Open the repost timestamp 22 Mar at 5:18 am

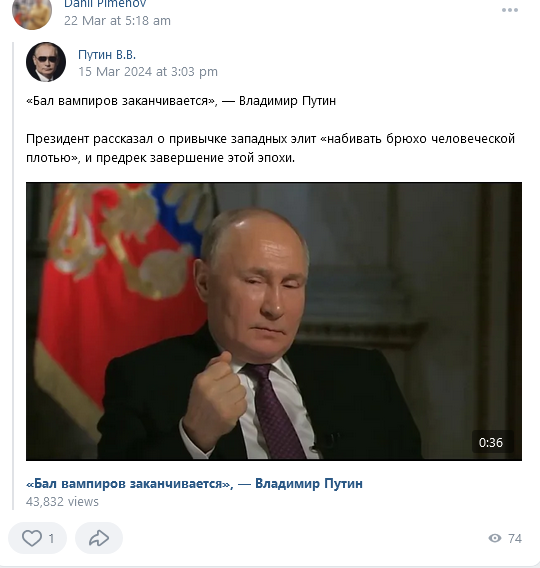click(117, 21)
